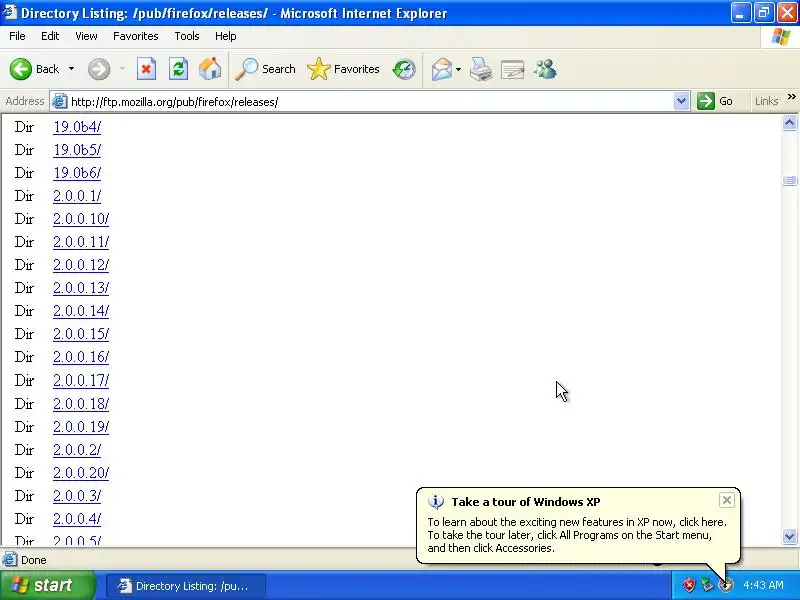The width and height of the screenshot is (800, 600).
Task: Open the View menu
Action: (x=86, y=36)
